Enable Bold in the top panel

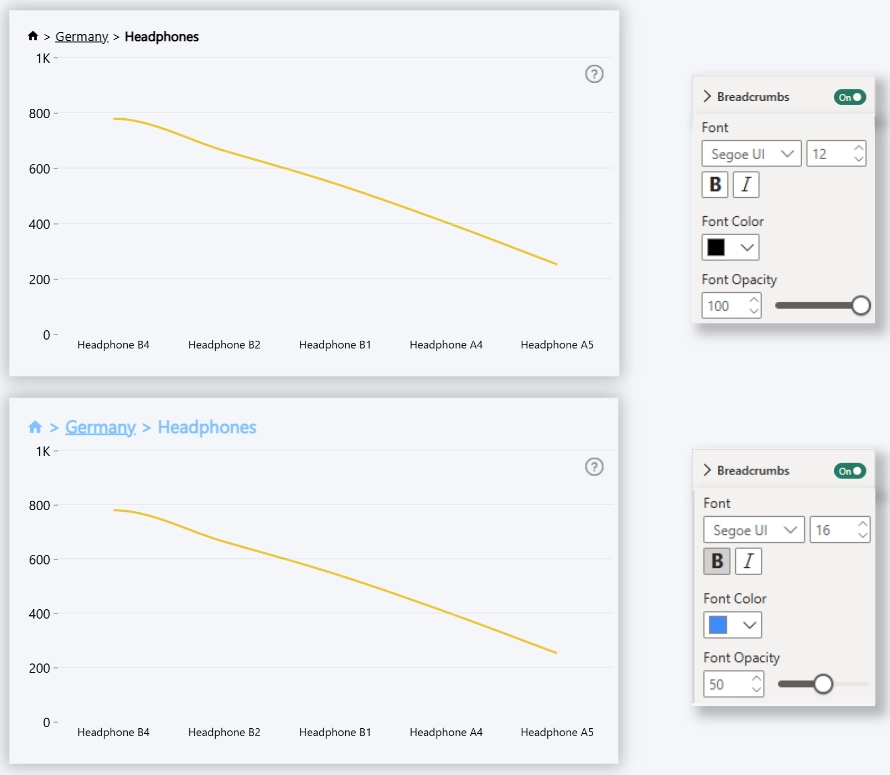(715, 185)
